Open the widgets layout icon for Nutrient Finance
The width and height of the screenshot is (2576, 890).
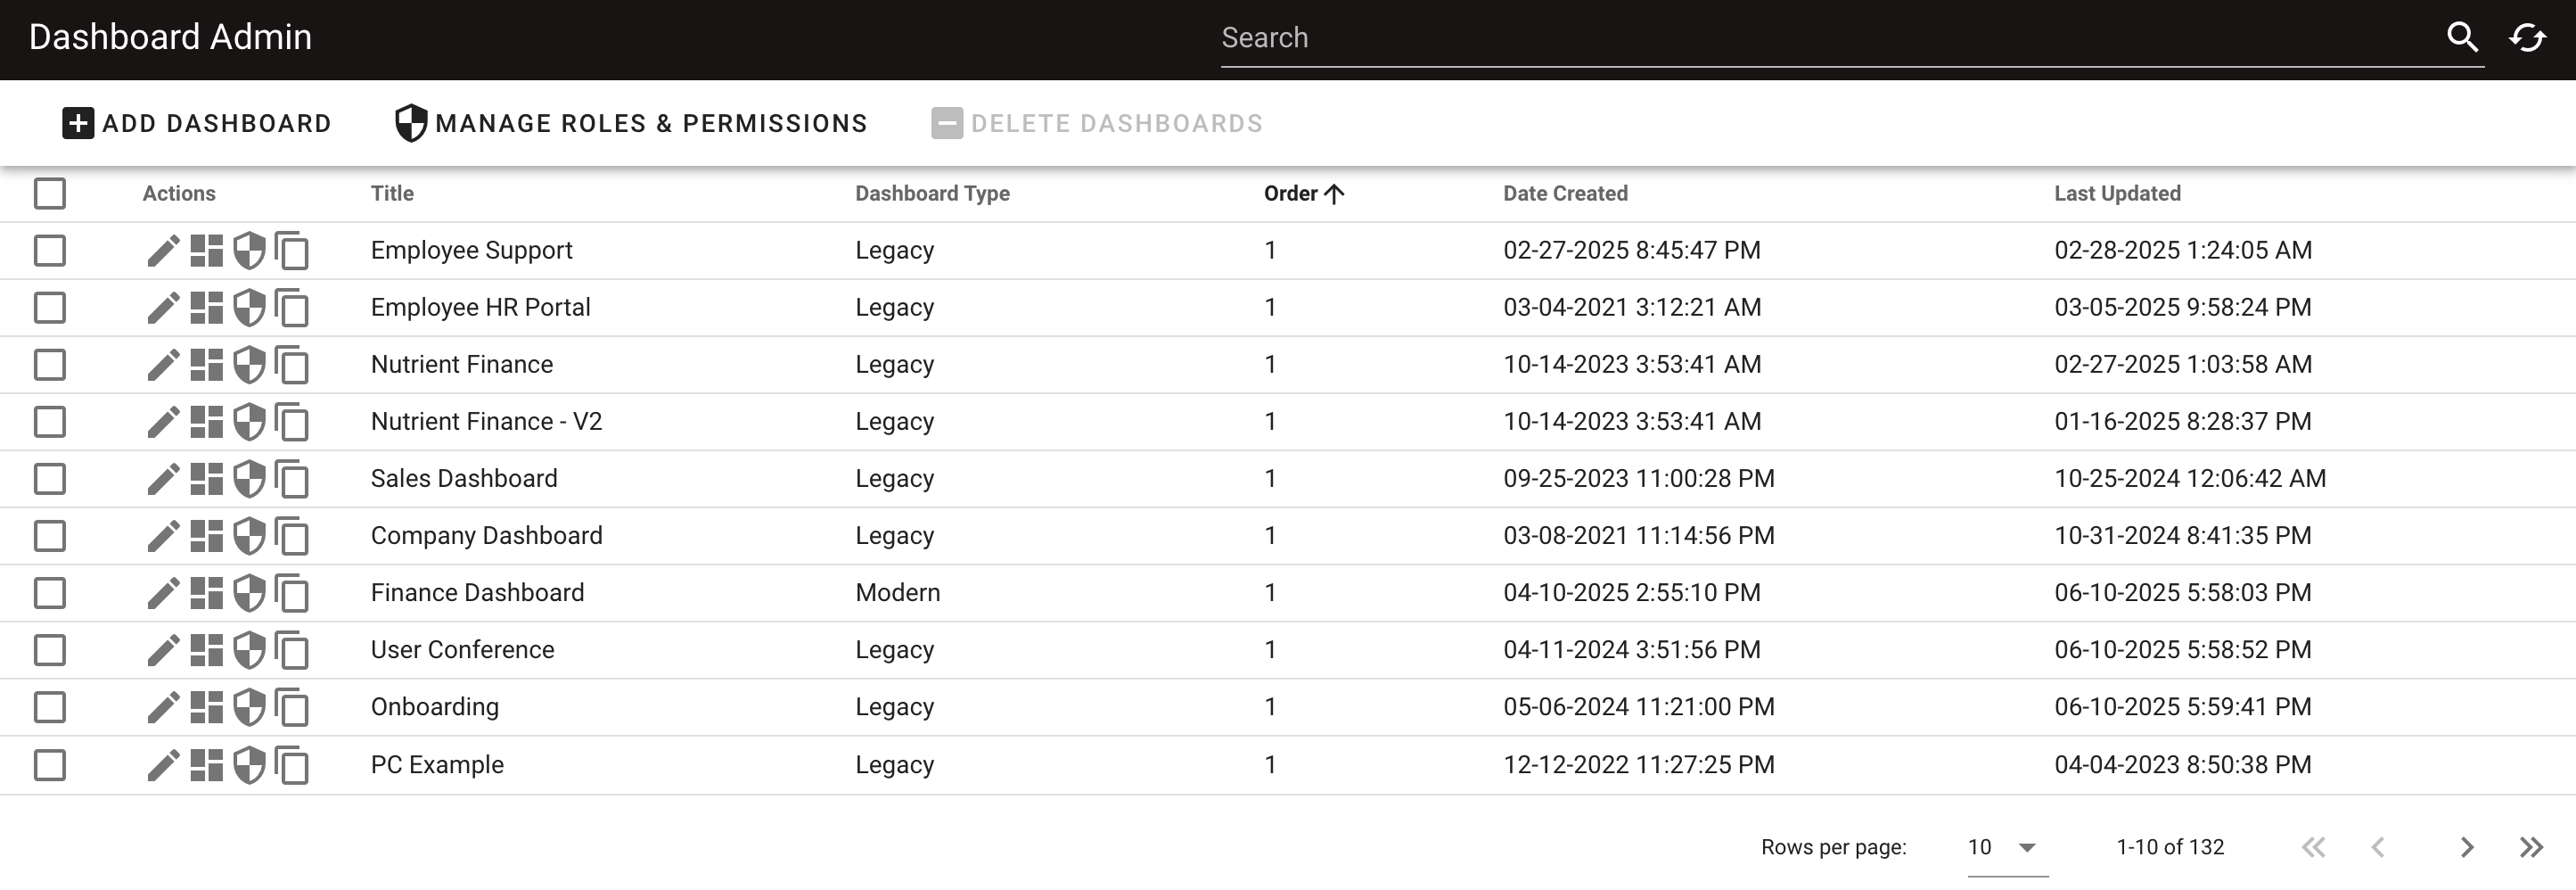(207, 364)
